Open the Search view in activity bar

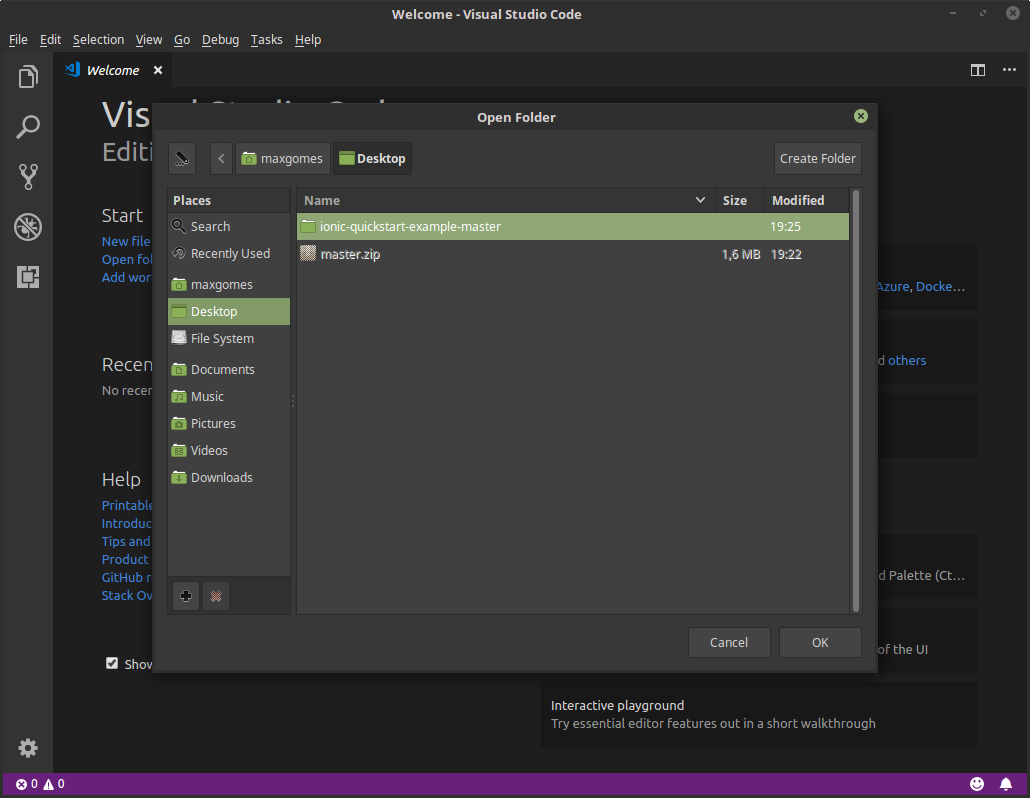[28, 127]
